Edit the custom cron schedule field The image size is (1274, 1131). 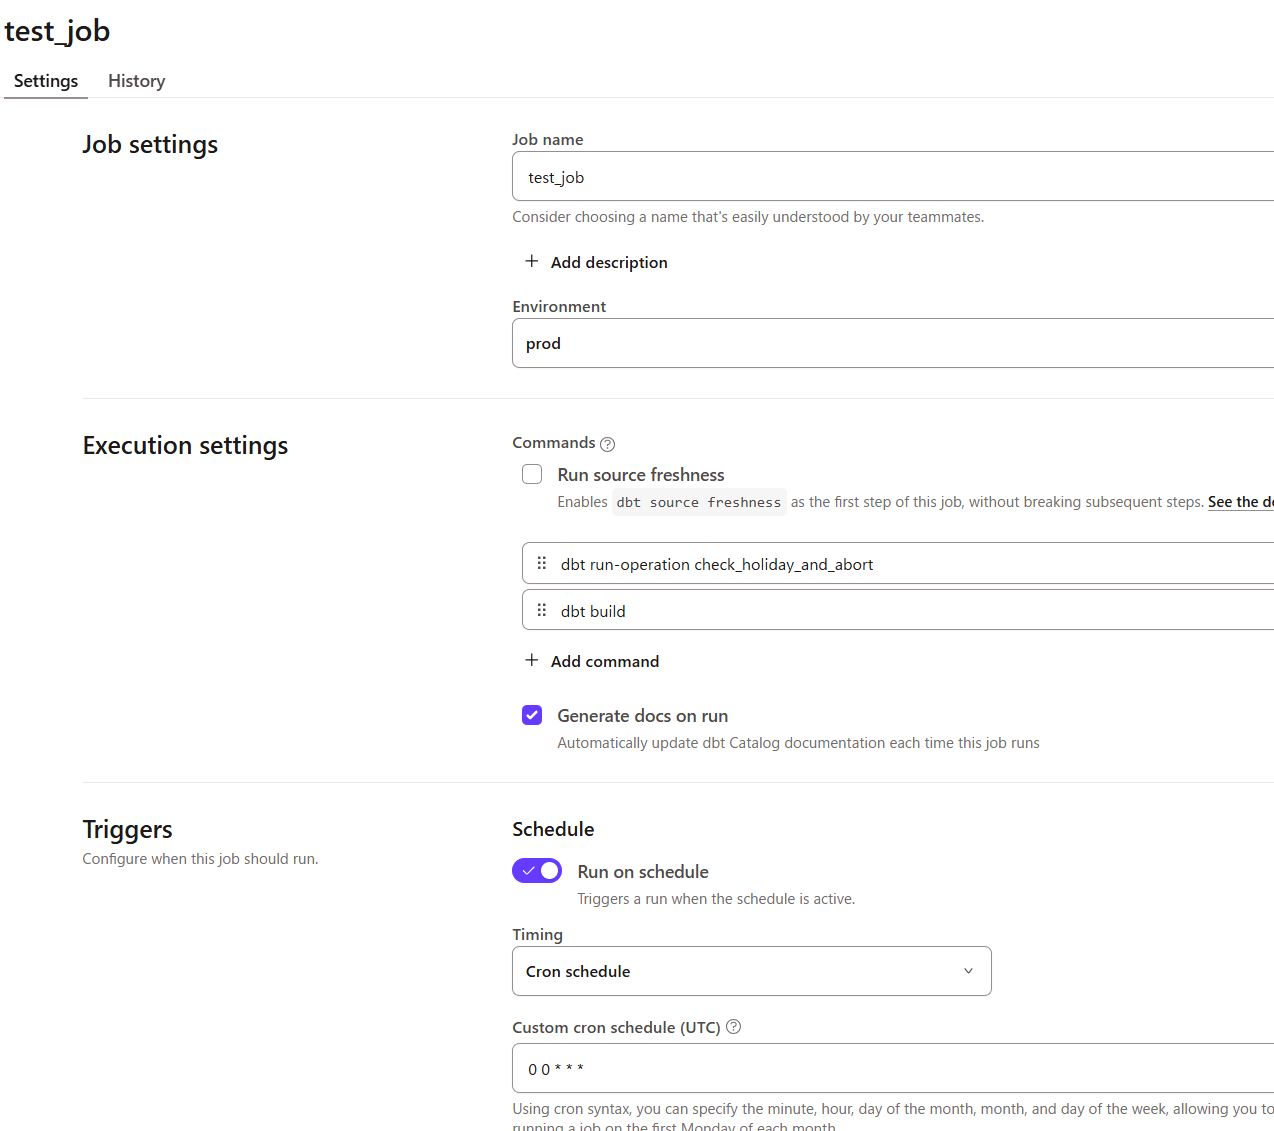click(892, 1069)
